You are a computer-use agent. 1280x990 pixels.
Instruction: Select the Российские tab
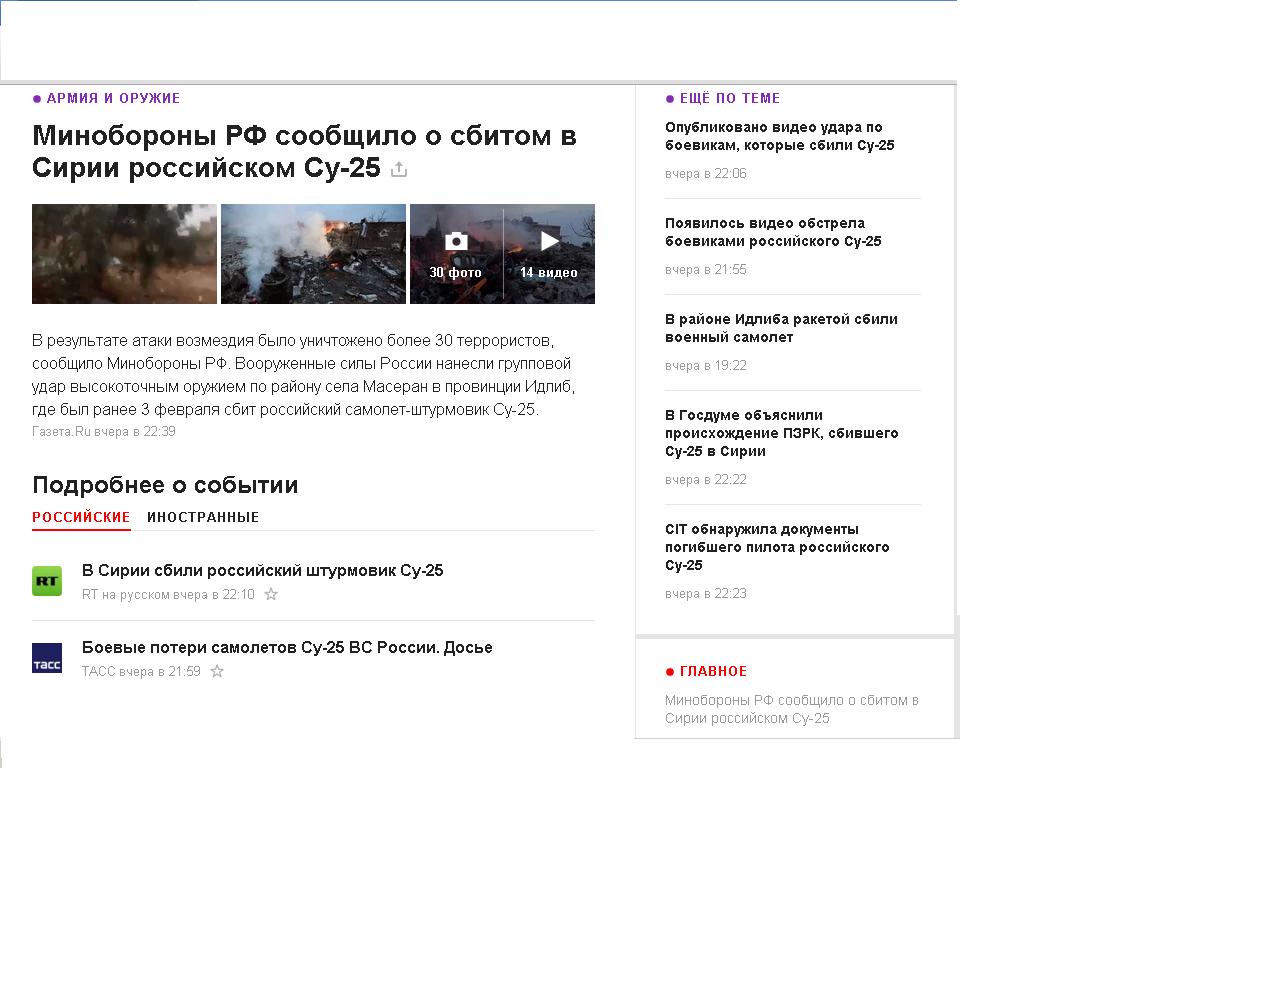[81, 517]
